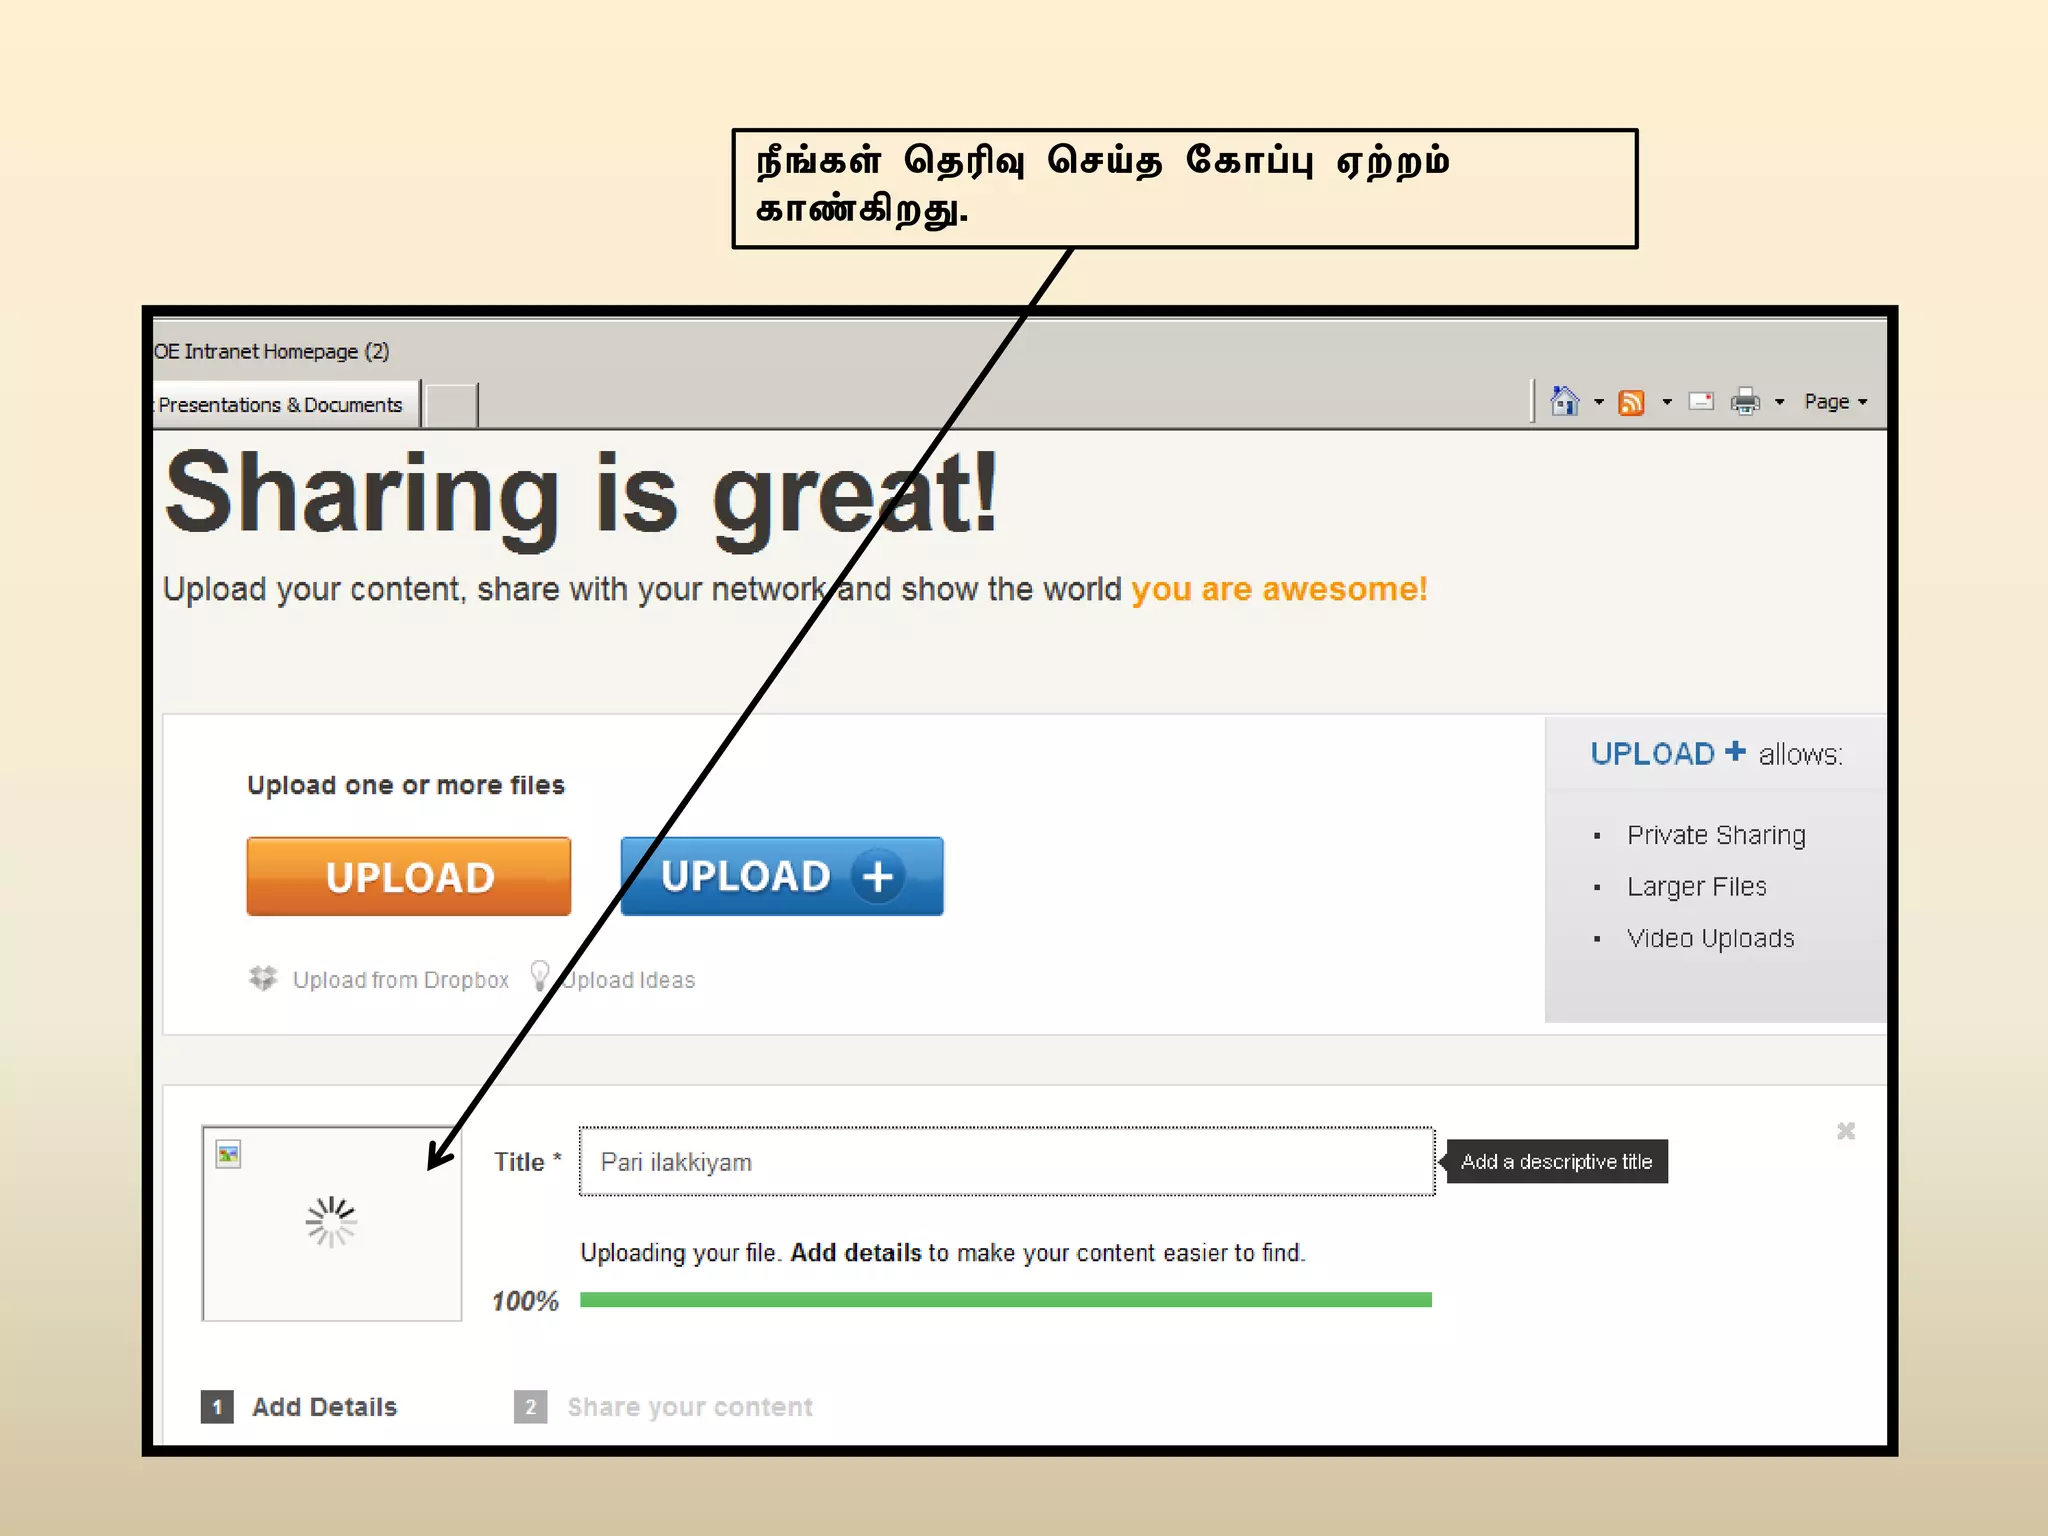The height and width of the screenshot is (1536, 2048).
Task: Click the Title field containing Pari ilakkiyam
Action: tap(1005, 1162)
